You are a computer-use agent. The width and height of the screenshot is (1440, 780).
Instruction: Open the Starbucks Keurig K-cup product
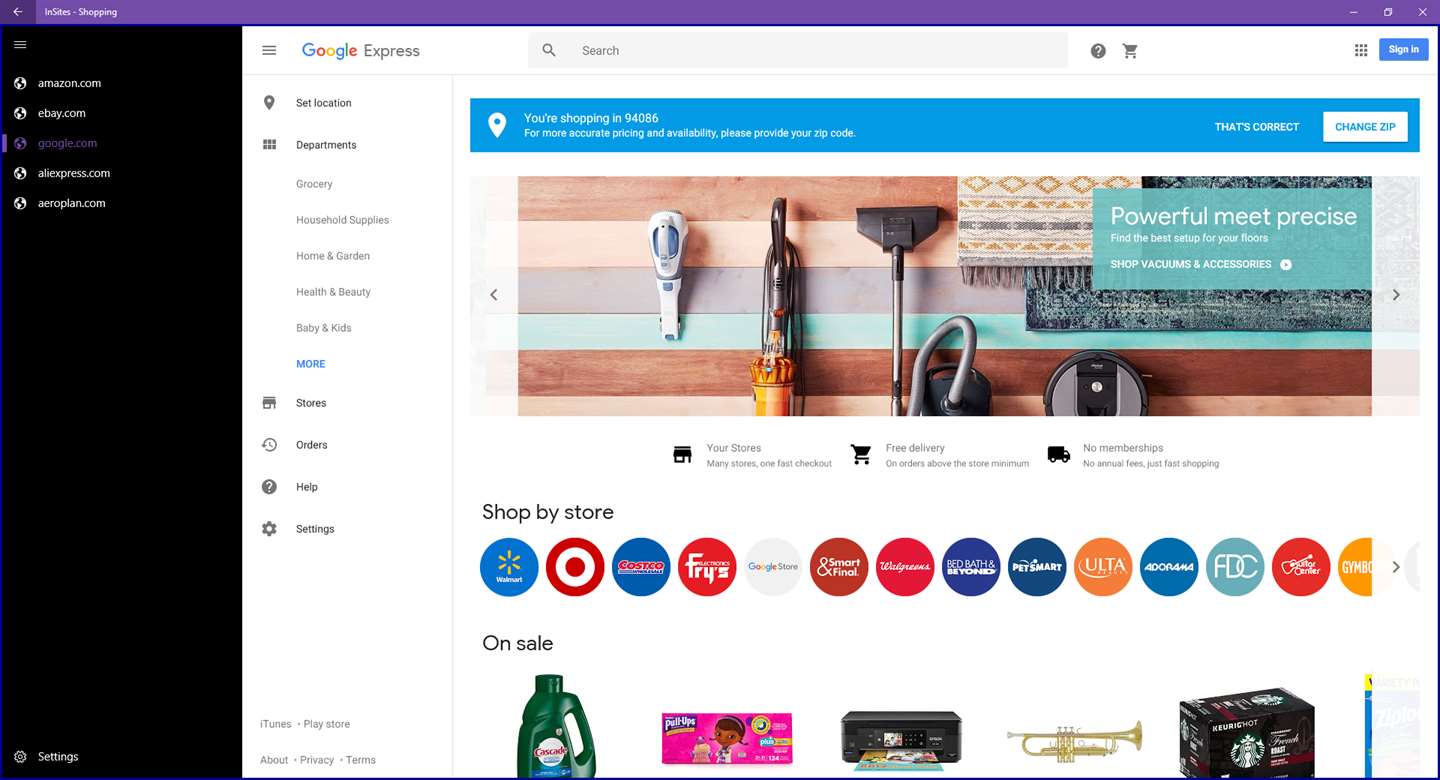[x=1246, y=732]
